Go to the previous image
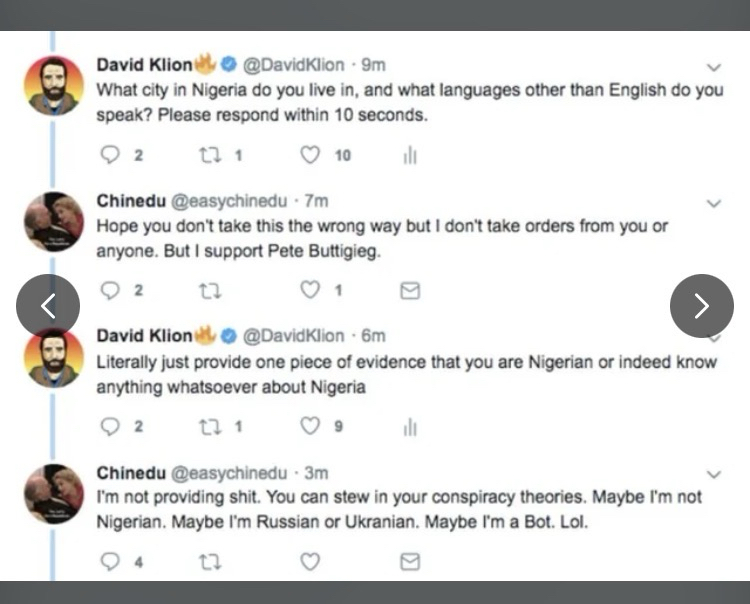The image size is (750, 604). tap(48, 305)
